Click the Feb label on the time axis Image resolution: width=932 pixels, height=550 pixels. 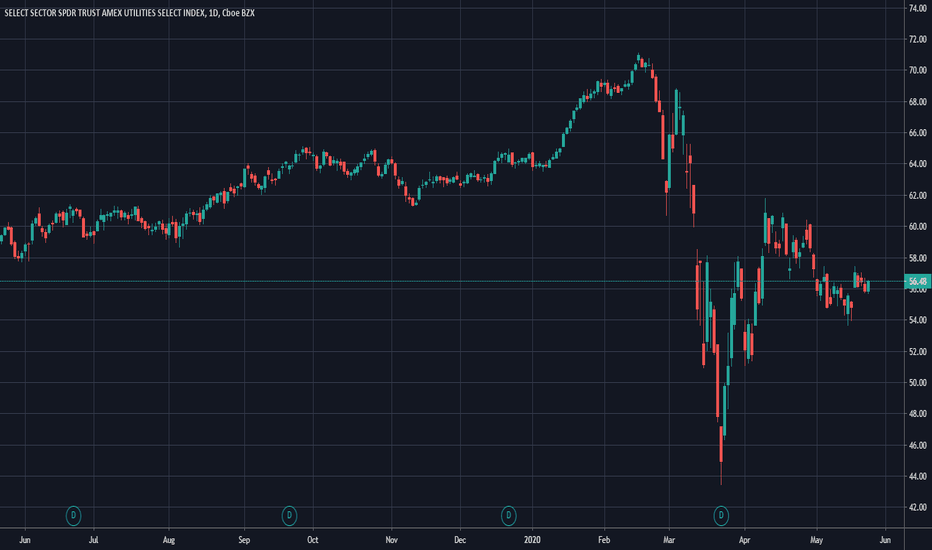pos(604,540)
